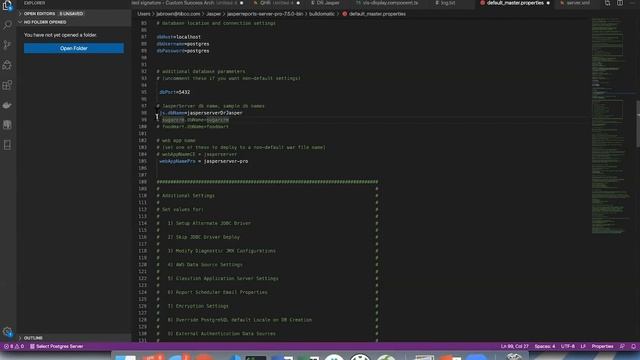Image resolution: width=640 pixels, height=360 pixels.
Task: Switch to the vis-display.component.ts tab
Action: point(390,3)
